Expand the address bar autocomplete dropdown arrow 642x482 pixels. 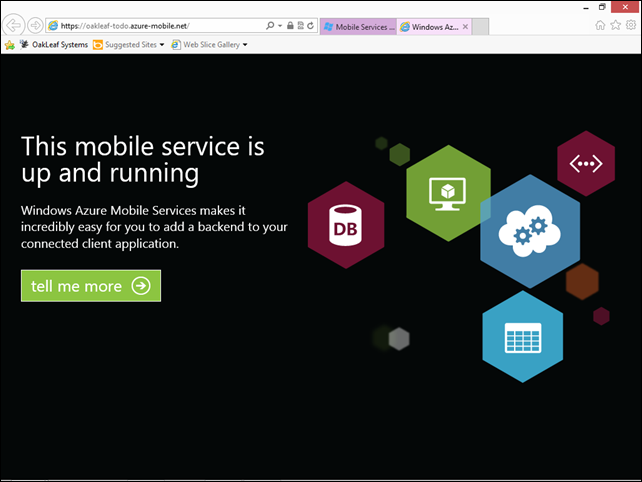[280, 26]
